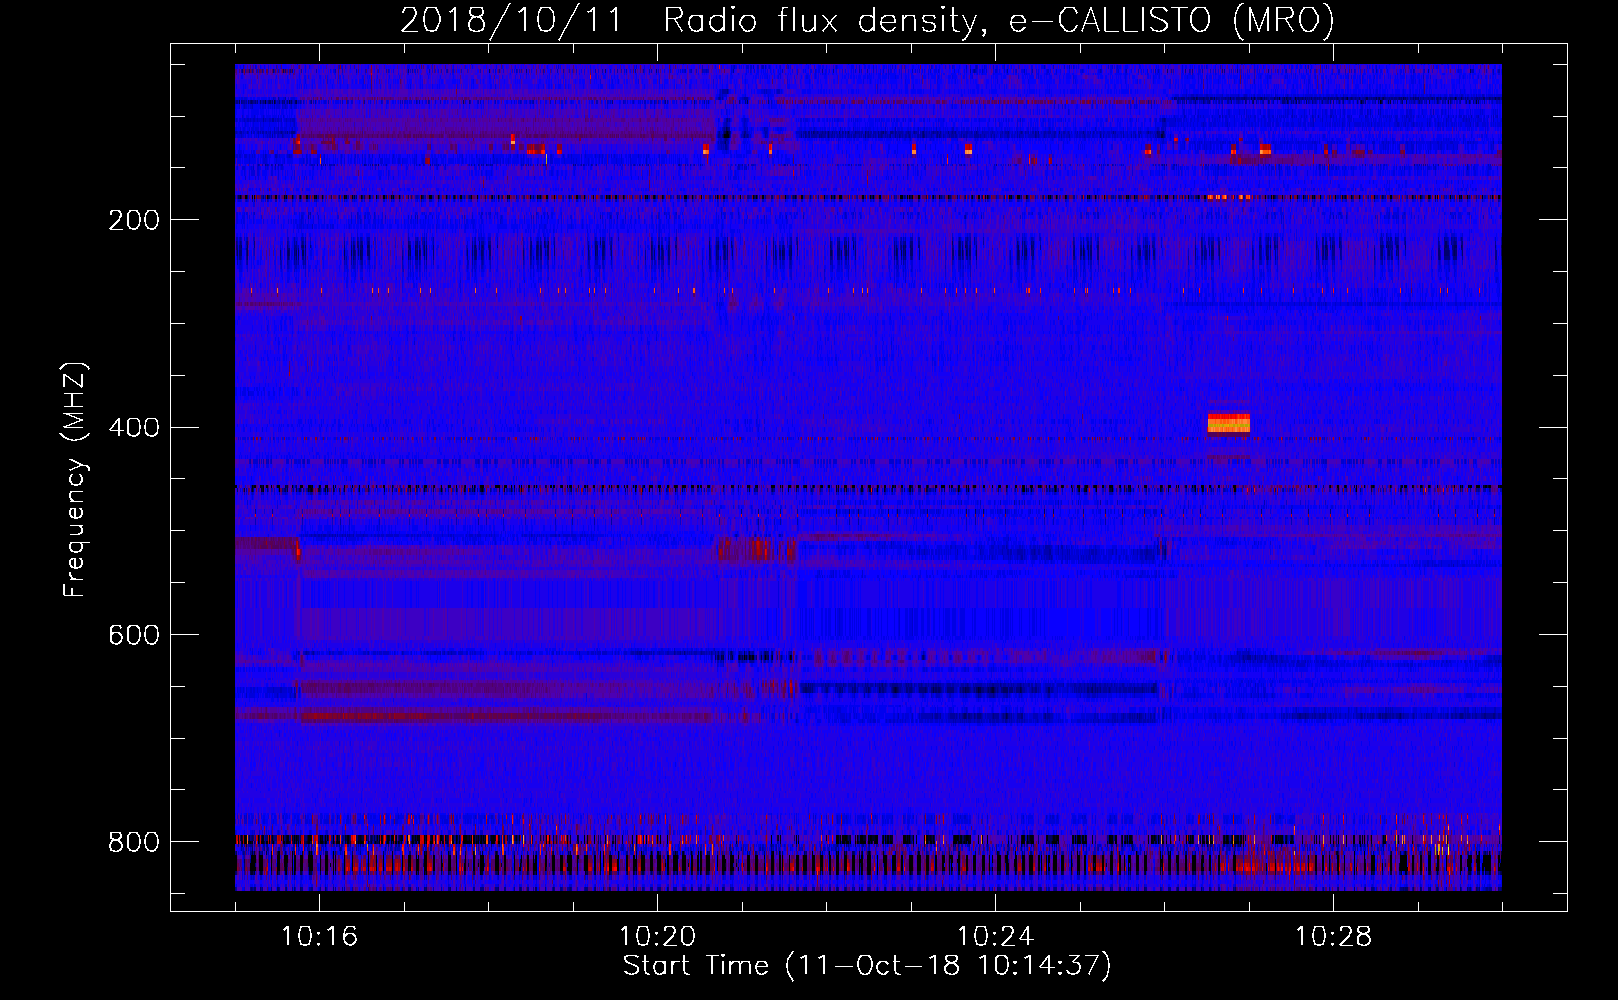Image resolution: width=1618 pixels, height=1000 pixels.
Task: Click the '600' frequency tick label
Action: click(134, 636)
